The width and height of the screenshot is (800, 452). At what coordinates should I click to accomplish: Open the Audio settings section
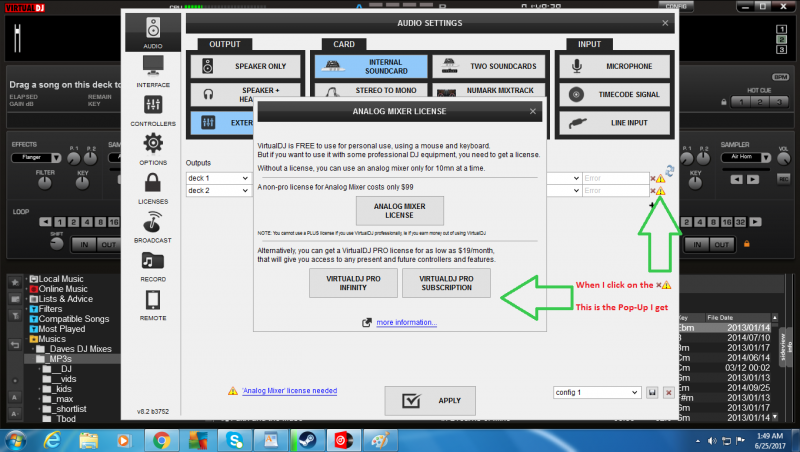click(153, 33)
